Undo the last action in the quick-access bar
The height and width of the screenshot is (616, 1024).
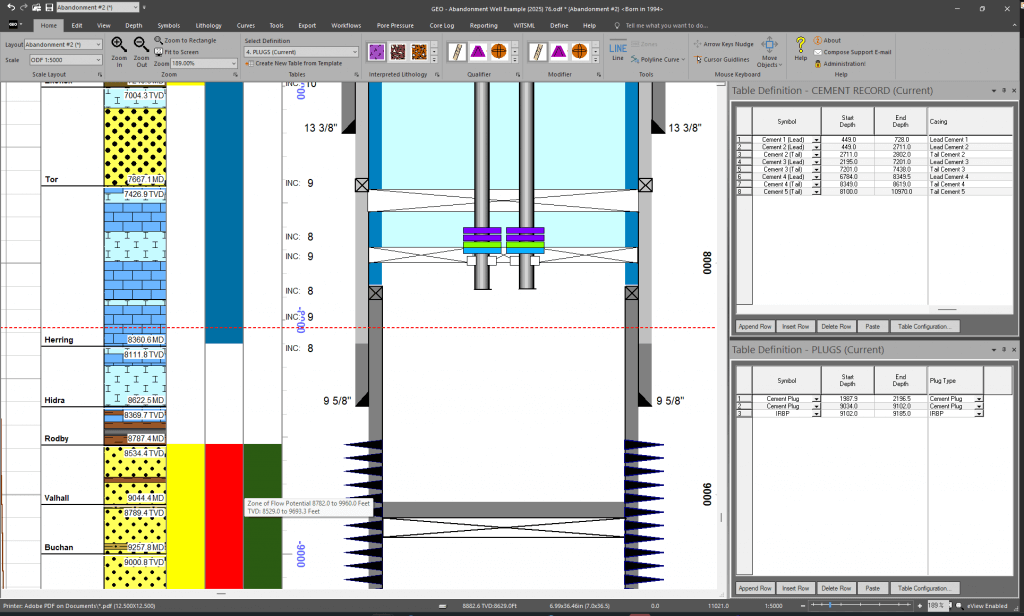click(10, 7)
